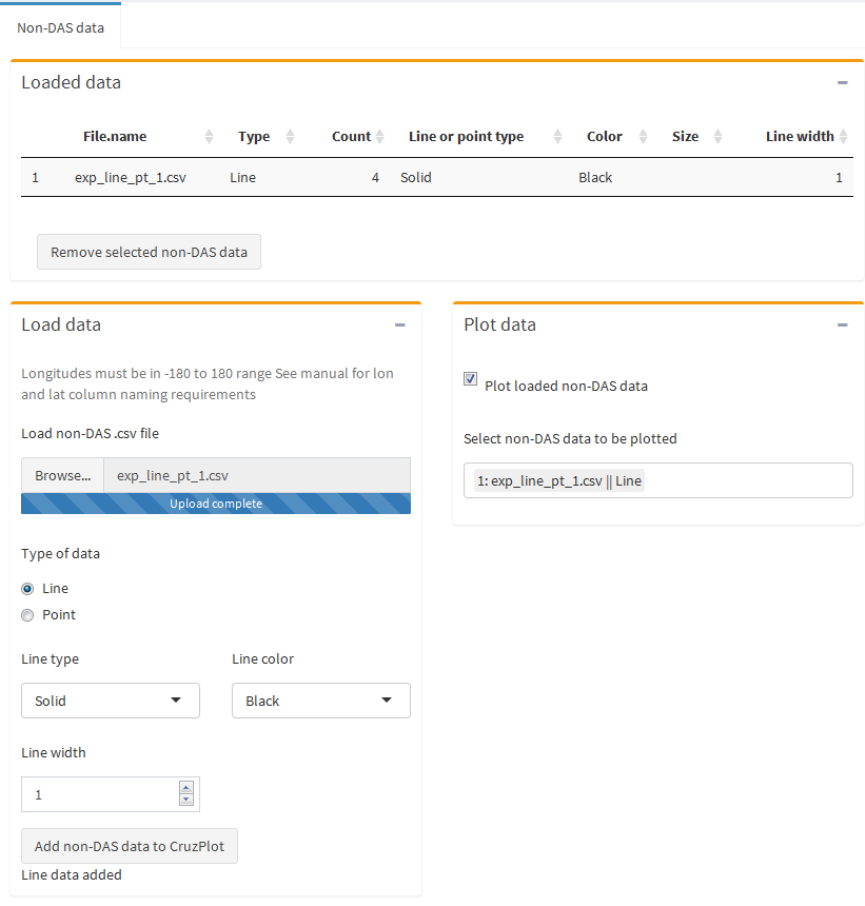Switch to the Non-DAS data tab
865x906 pixels.
tap(61, 28)
